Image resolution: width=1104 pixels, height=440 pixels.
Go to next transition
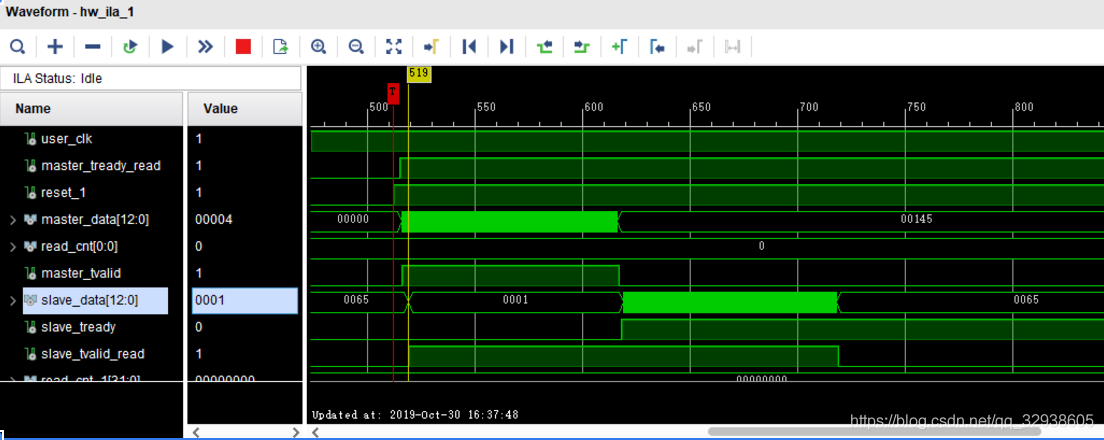[581, 47]
